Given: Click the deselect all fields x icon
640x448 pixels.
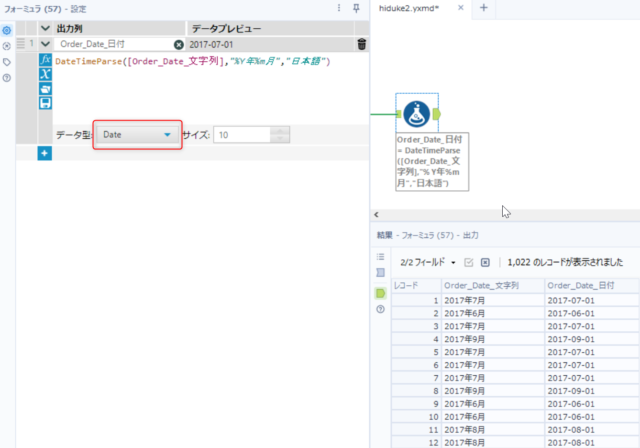Looking at the screenshot, I should tap(485, 262).
